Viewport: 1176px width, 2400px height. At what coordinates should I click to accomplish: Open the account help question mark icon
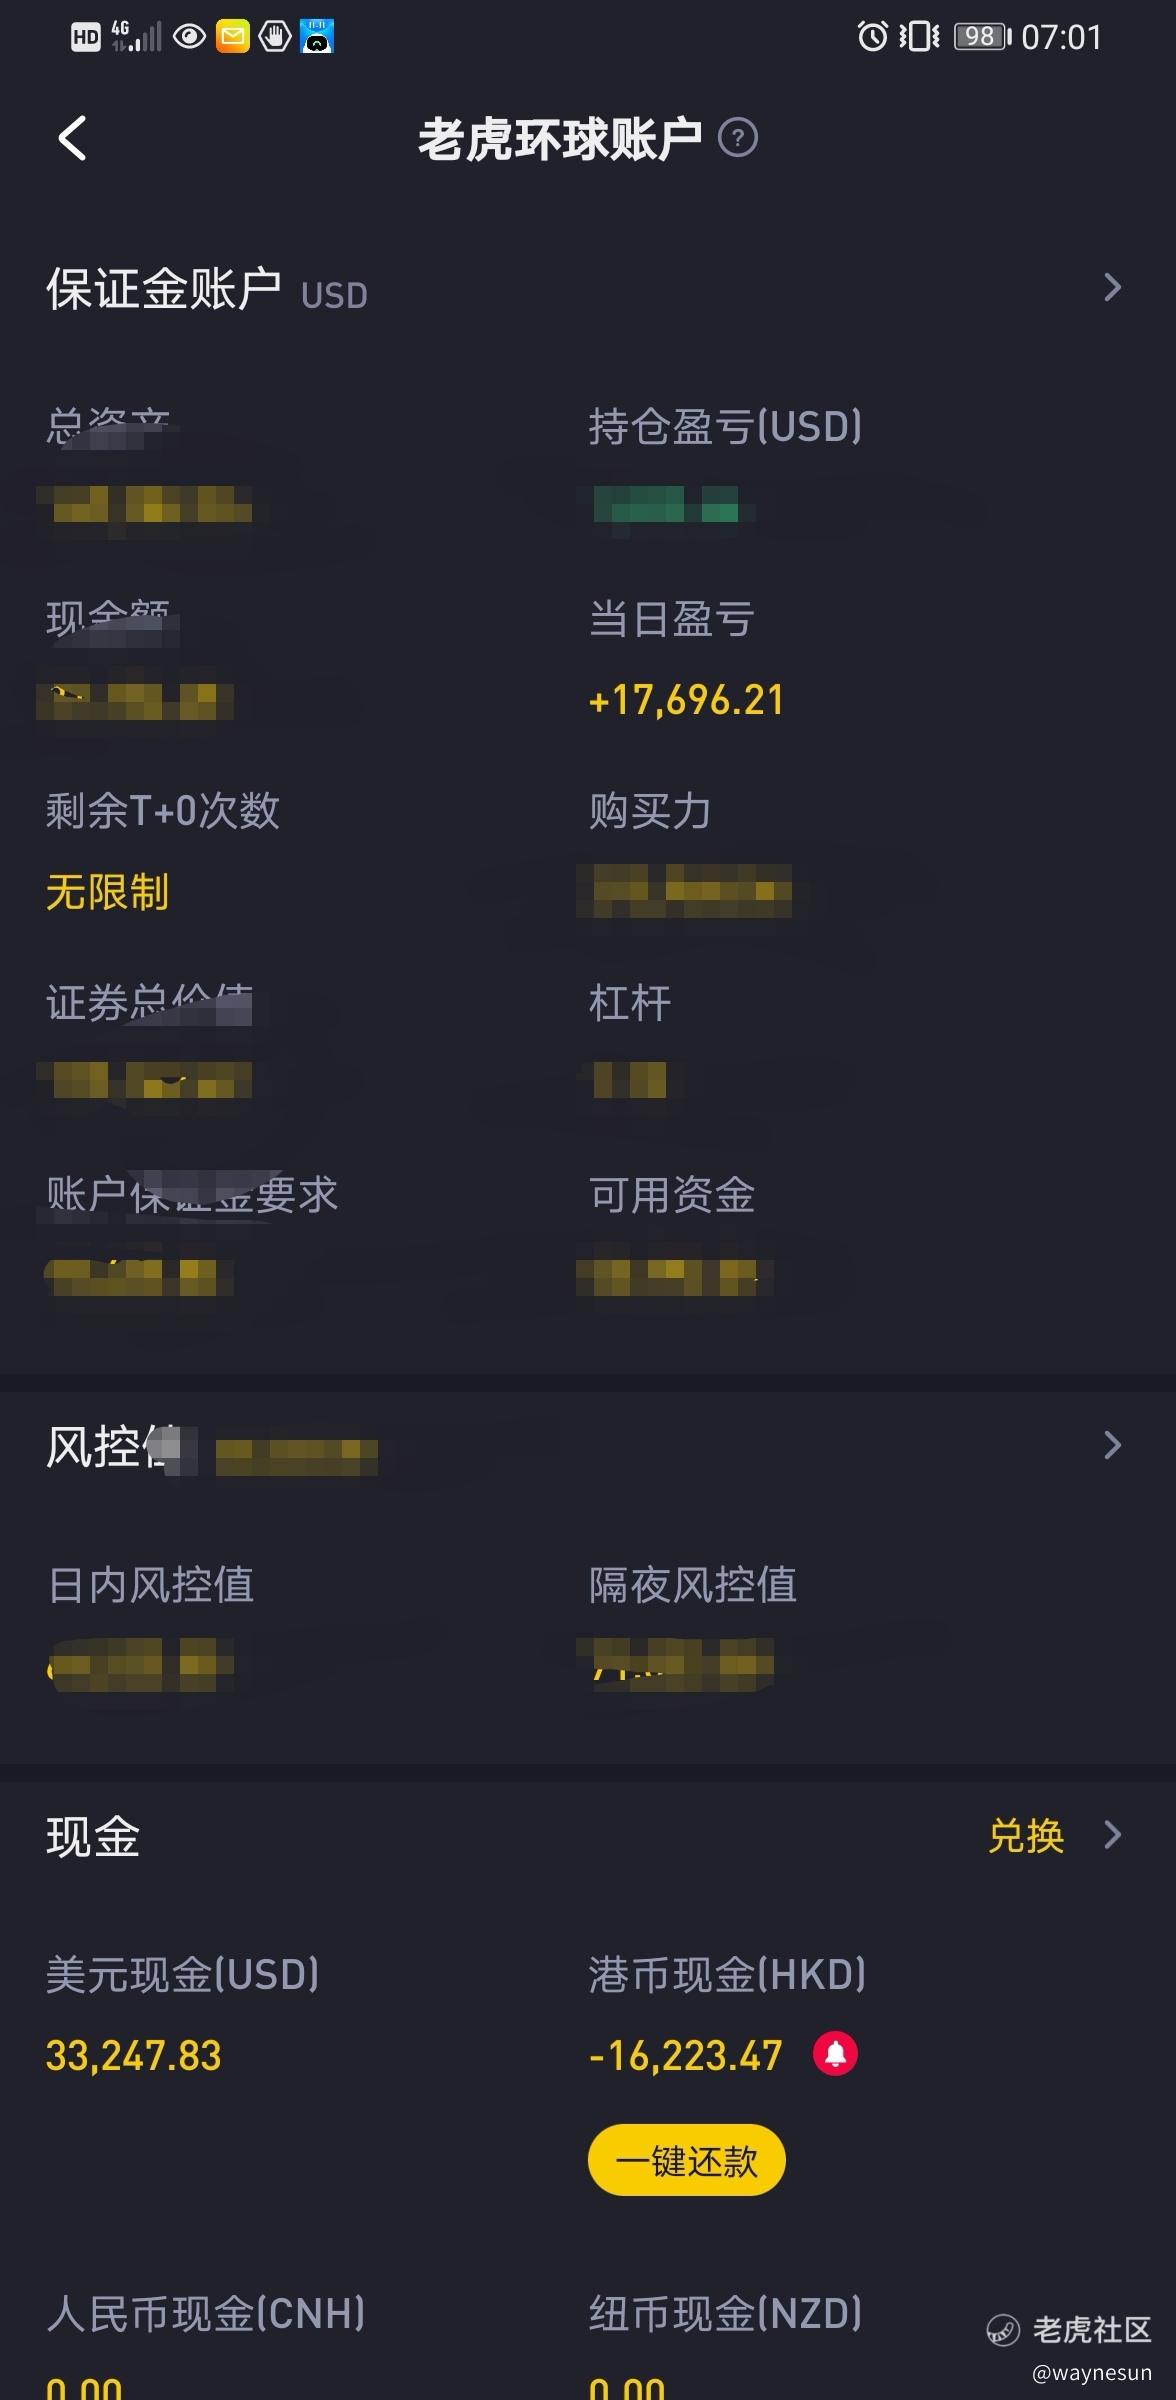[738, 138]
